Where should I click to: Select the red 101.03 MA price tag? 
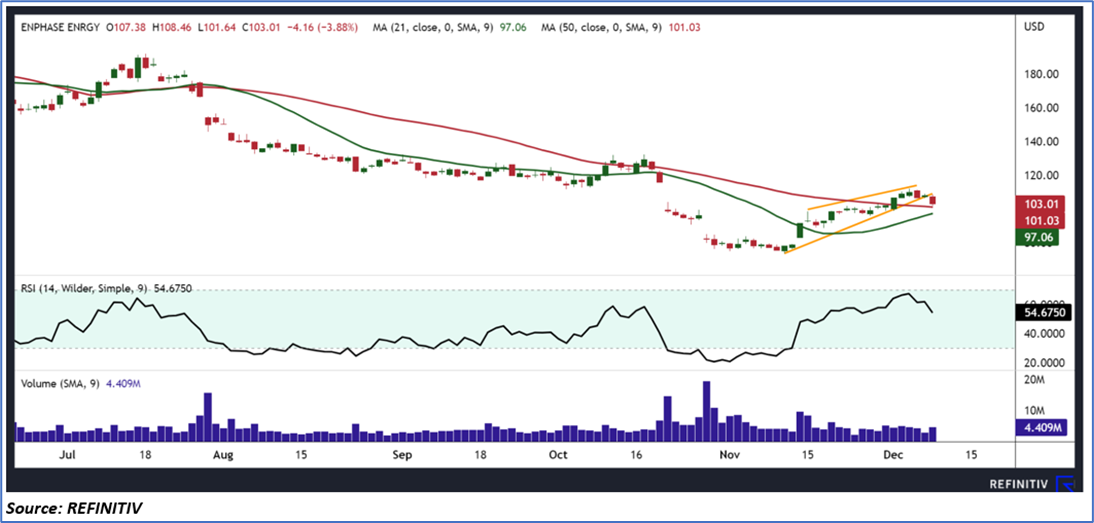(1042, 220)
